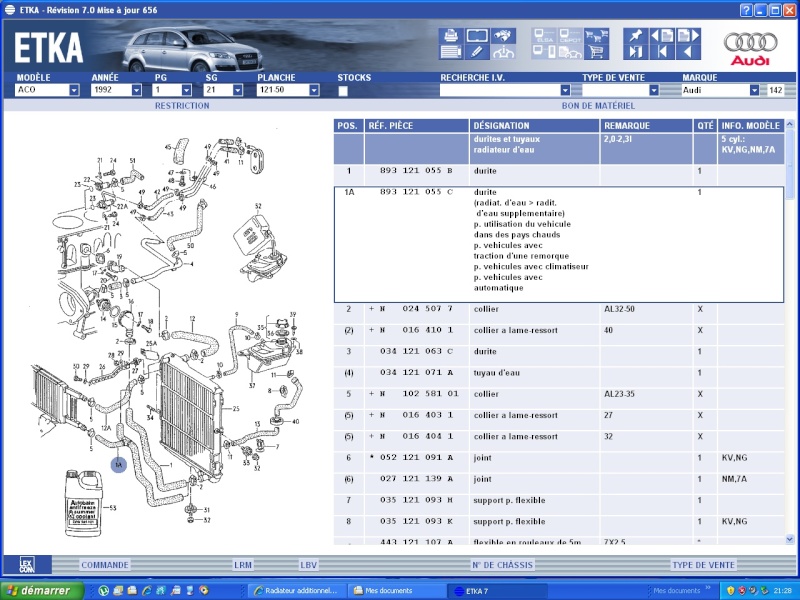The image size is (800, 600).
Task: Click the antifreeze bottle part in the diagram
Action: tap(84, 503)
